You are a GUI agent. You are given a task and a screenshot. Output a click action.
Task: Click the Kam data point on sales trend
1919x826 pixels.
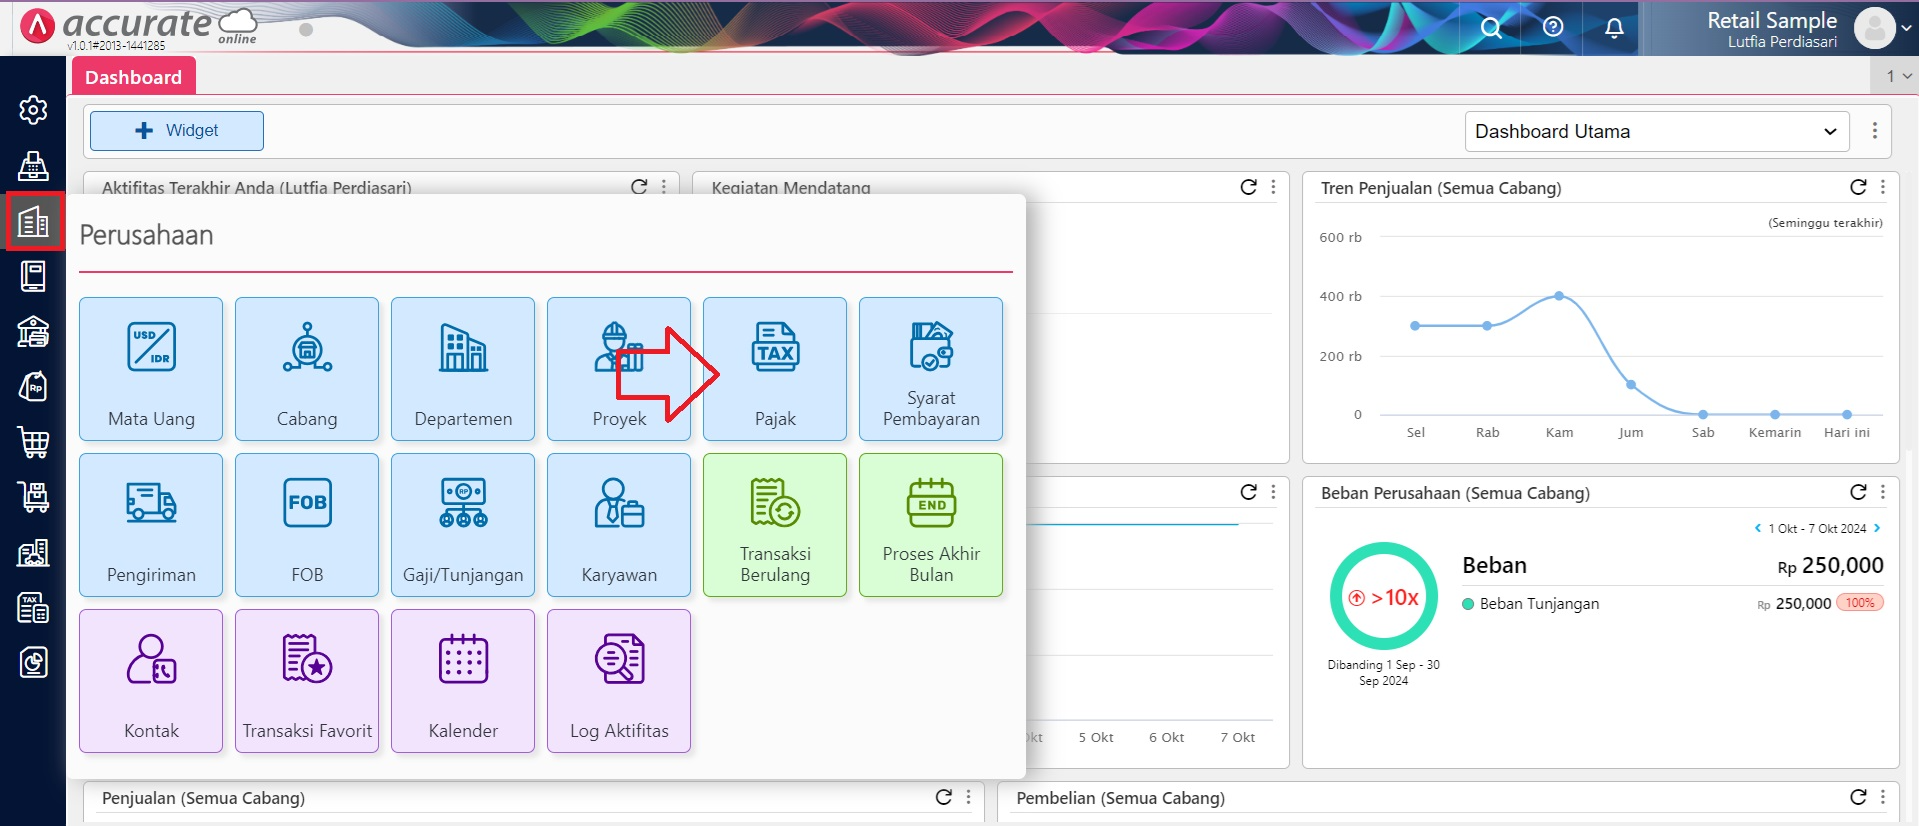coord(1559,296)
